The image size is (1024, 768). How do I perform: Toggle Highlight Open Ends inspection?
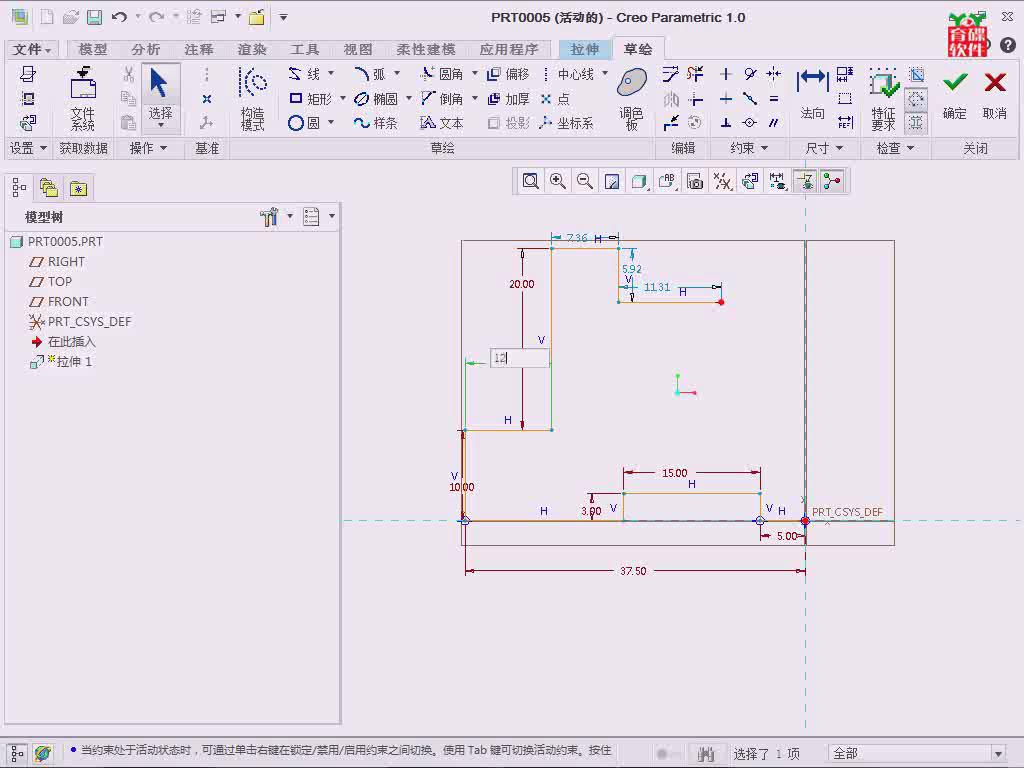[916, 99]
